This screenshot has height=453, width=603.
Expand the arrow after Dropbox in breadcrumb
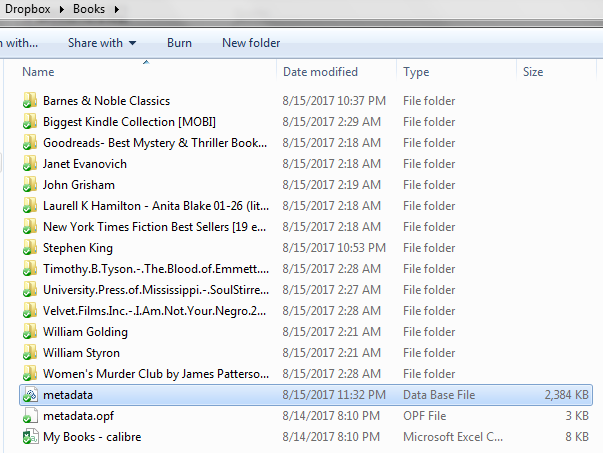tap(62, 9)
